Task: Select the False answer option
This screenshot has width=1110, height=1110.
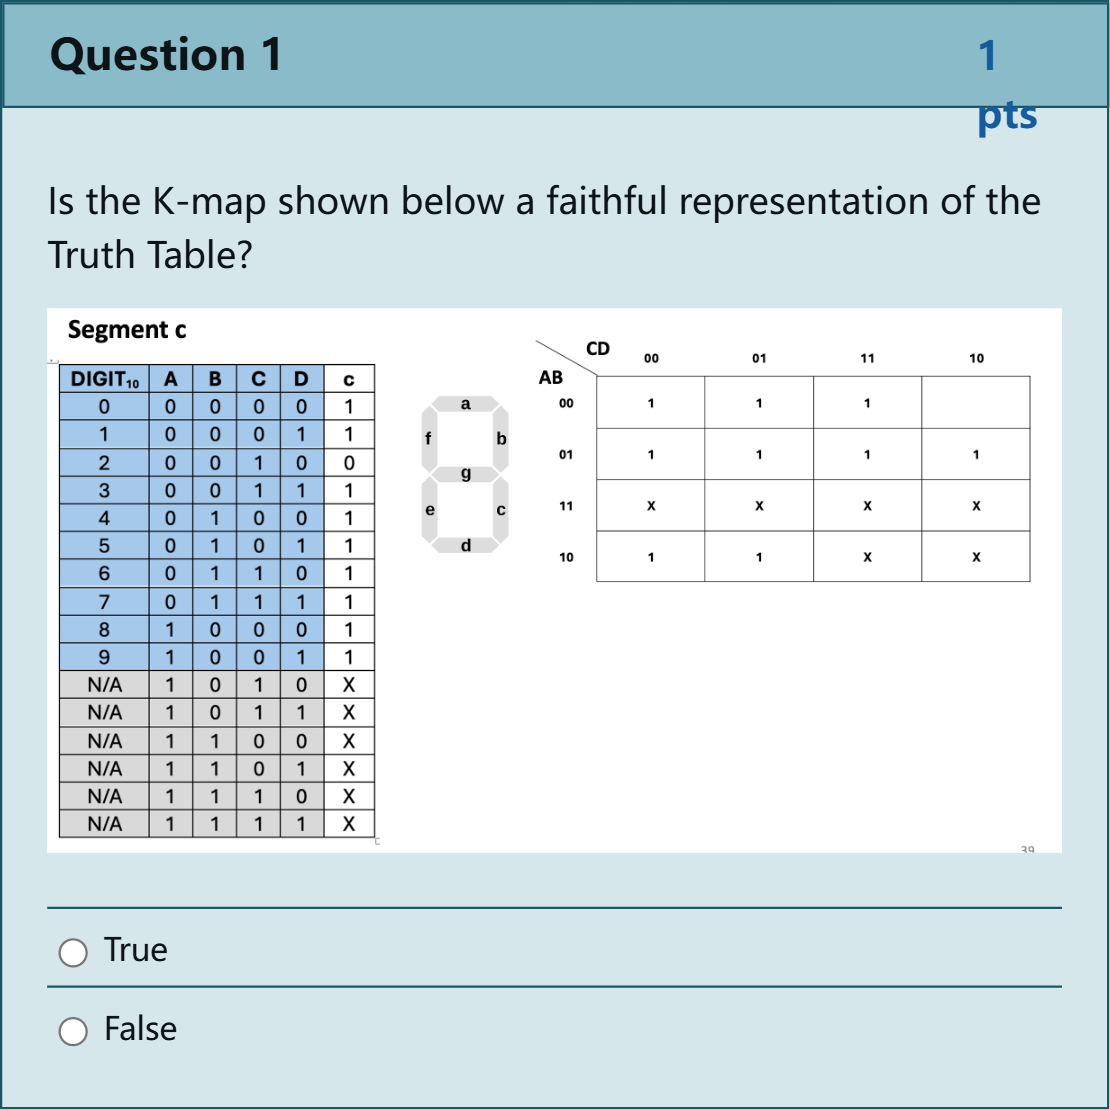Action: 72,1031
